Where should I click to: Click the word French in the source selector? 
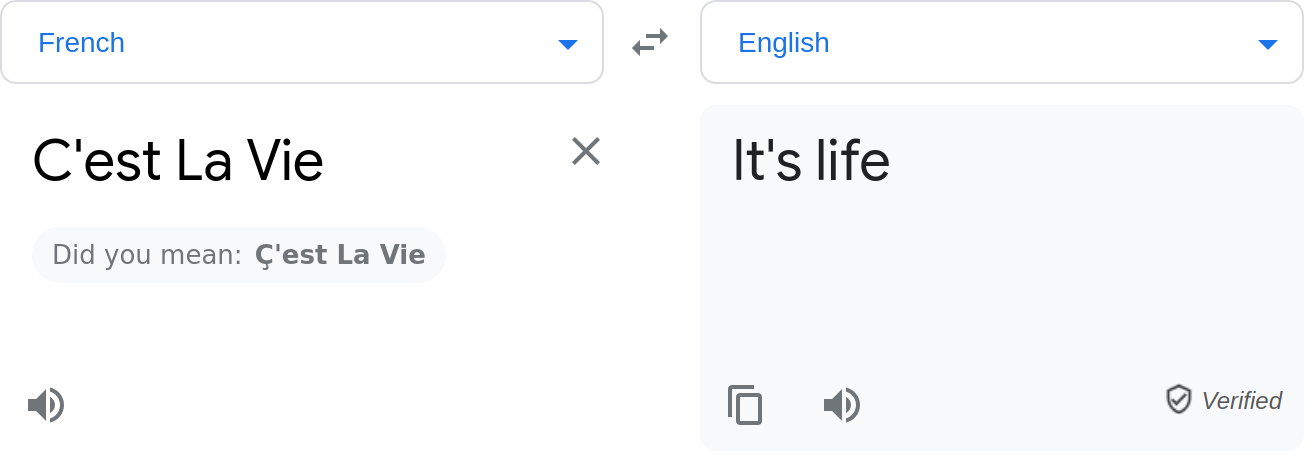click(81, 43)
